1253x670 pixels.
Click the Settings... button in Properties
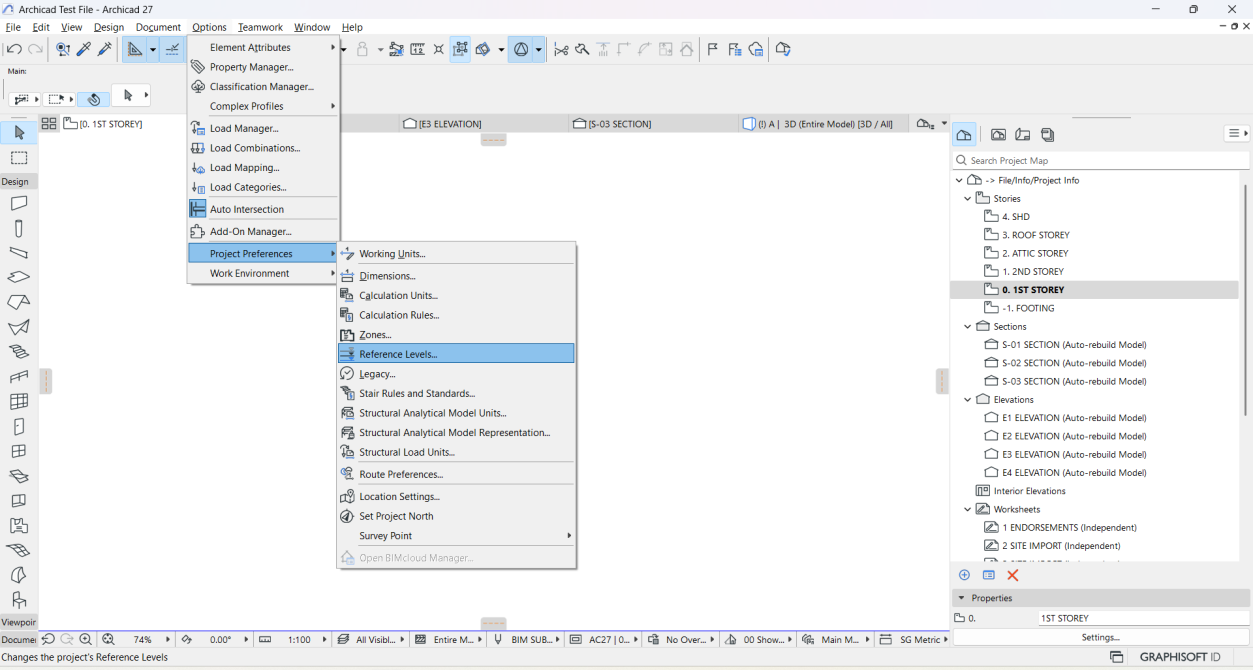(x=1100, y=637)
